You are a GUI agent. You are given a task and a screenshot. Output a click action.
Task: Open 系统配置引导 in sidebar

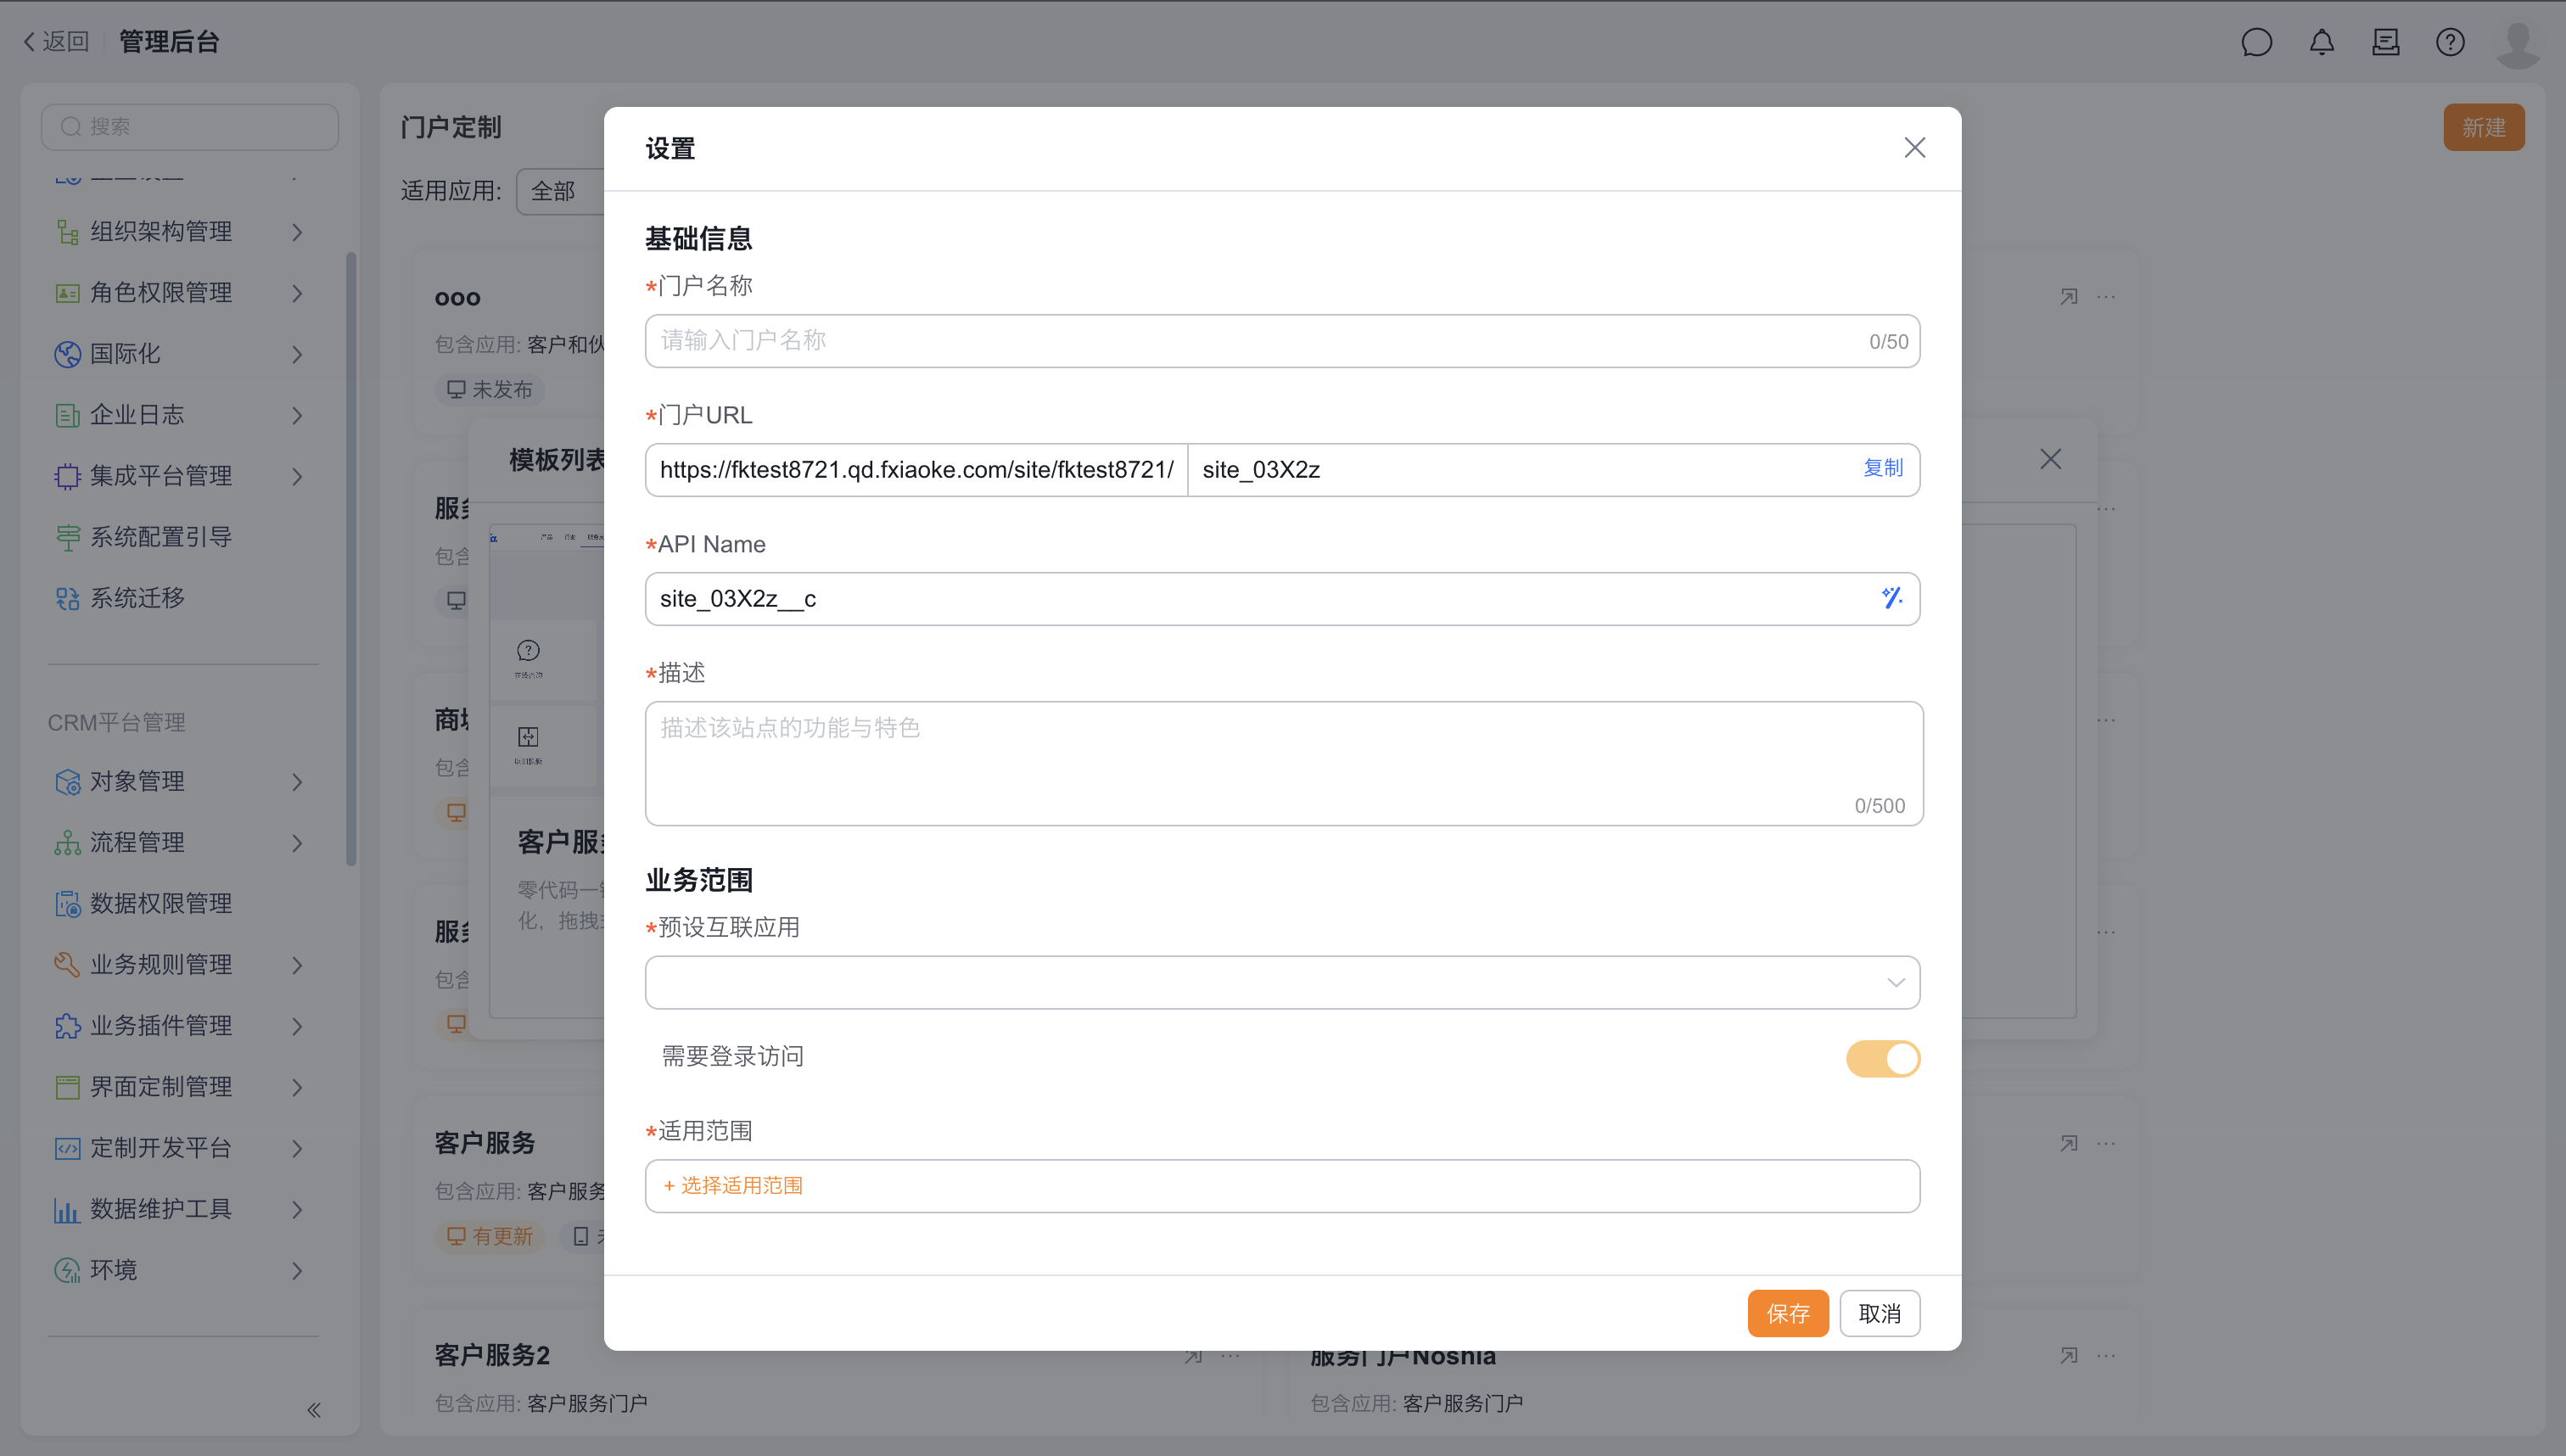click(160, 537)
